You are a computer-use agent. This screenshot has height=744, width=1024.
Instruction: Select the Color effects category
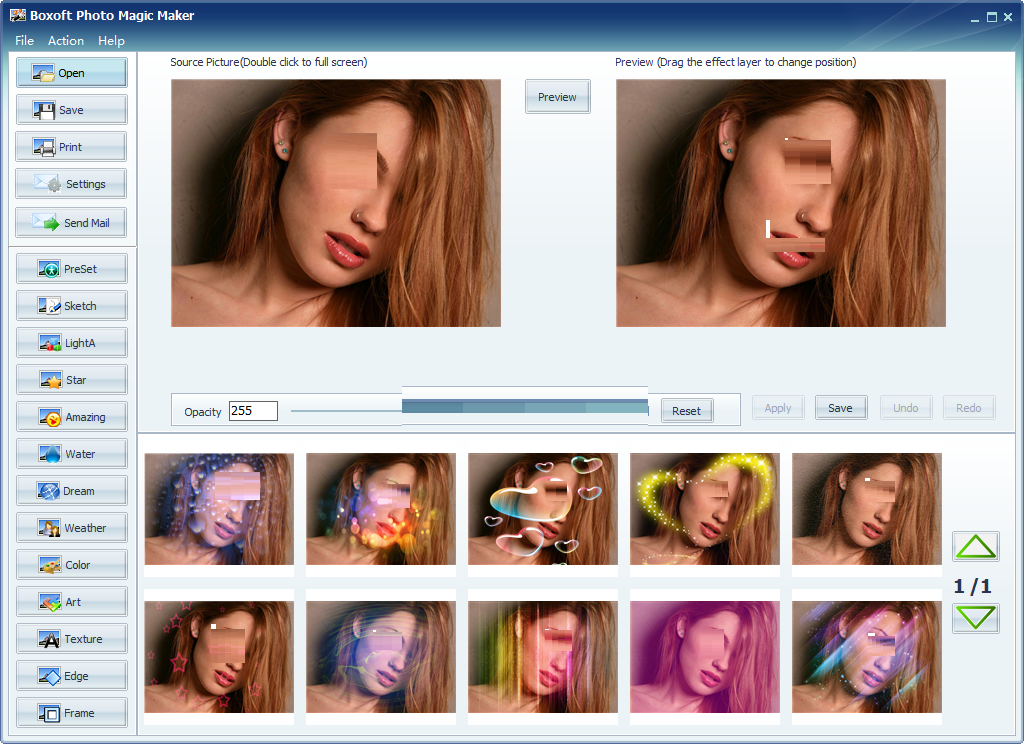tap(71, 564)
